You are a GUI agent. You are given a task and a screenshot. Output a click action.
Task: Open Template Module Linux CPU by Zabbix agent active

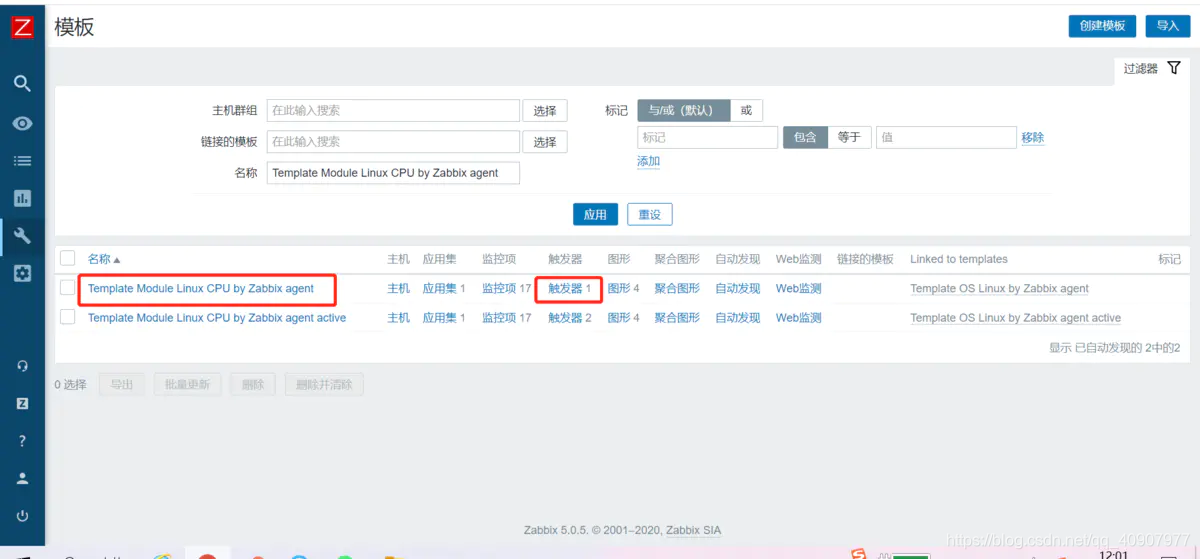coord(217,317)
